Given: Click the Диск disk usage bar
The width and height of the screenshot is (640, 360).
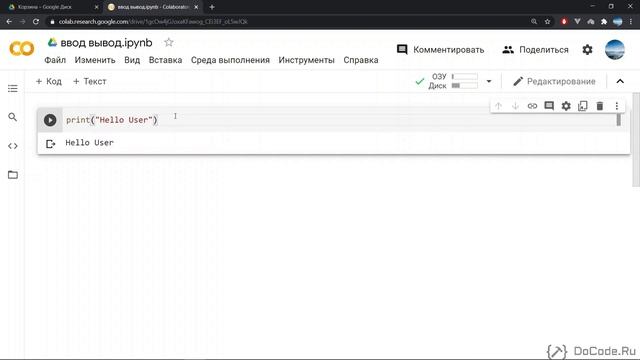Looking at the screenshot, I should point(464,86).
